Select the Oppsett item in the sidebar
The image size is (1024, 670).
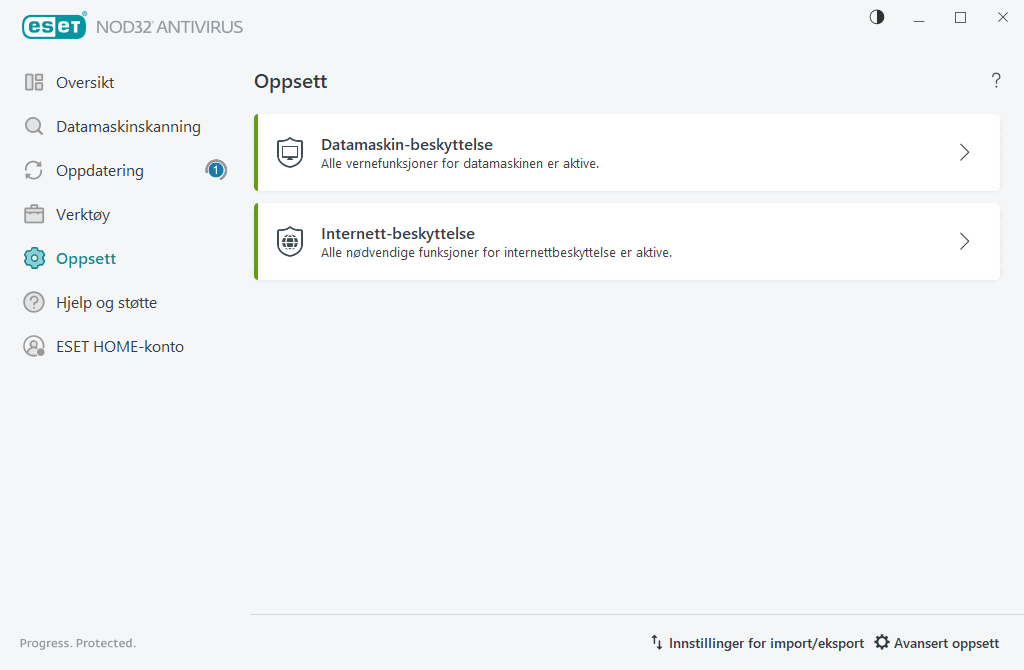point(86,259)
